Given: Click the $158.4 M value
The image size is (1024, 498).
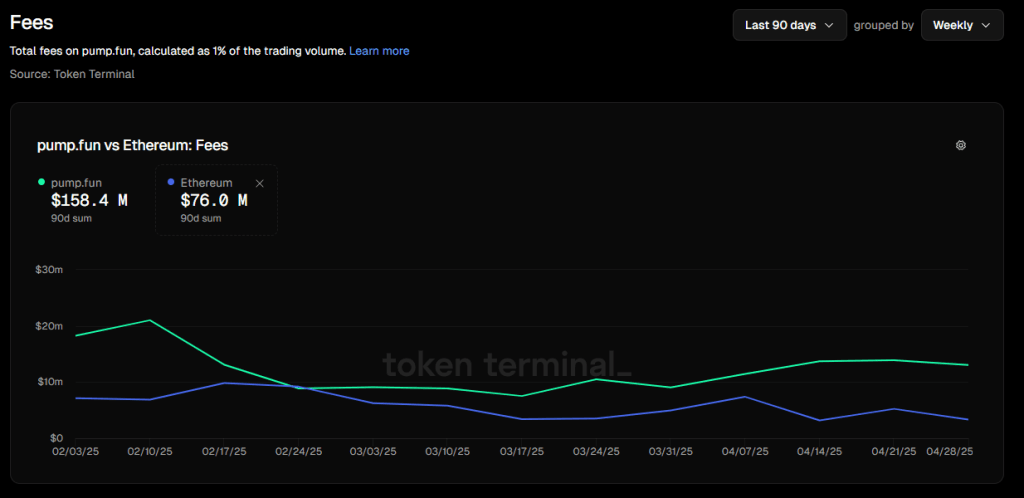Looking at the screenshot, I should pyautogui.click(x=89, y=200).
